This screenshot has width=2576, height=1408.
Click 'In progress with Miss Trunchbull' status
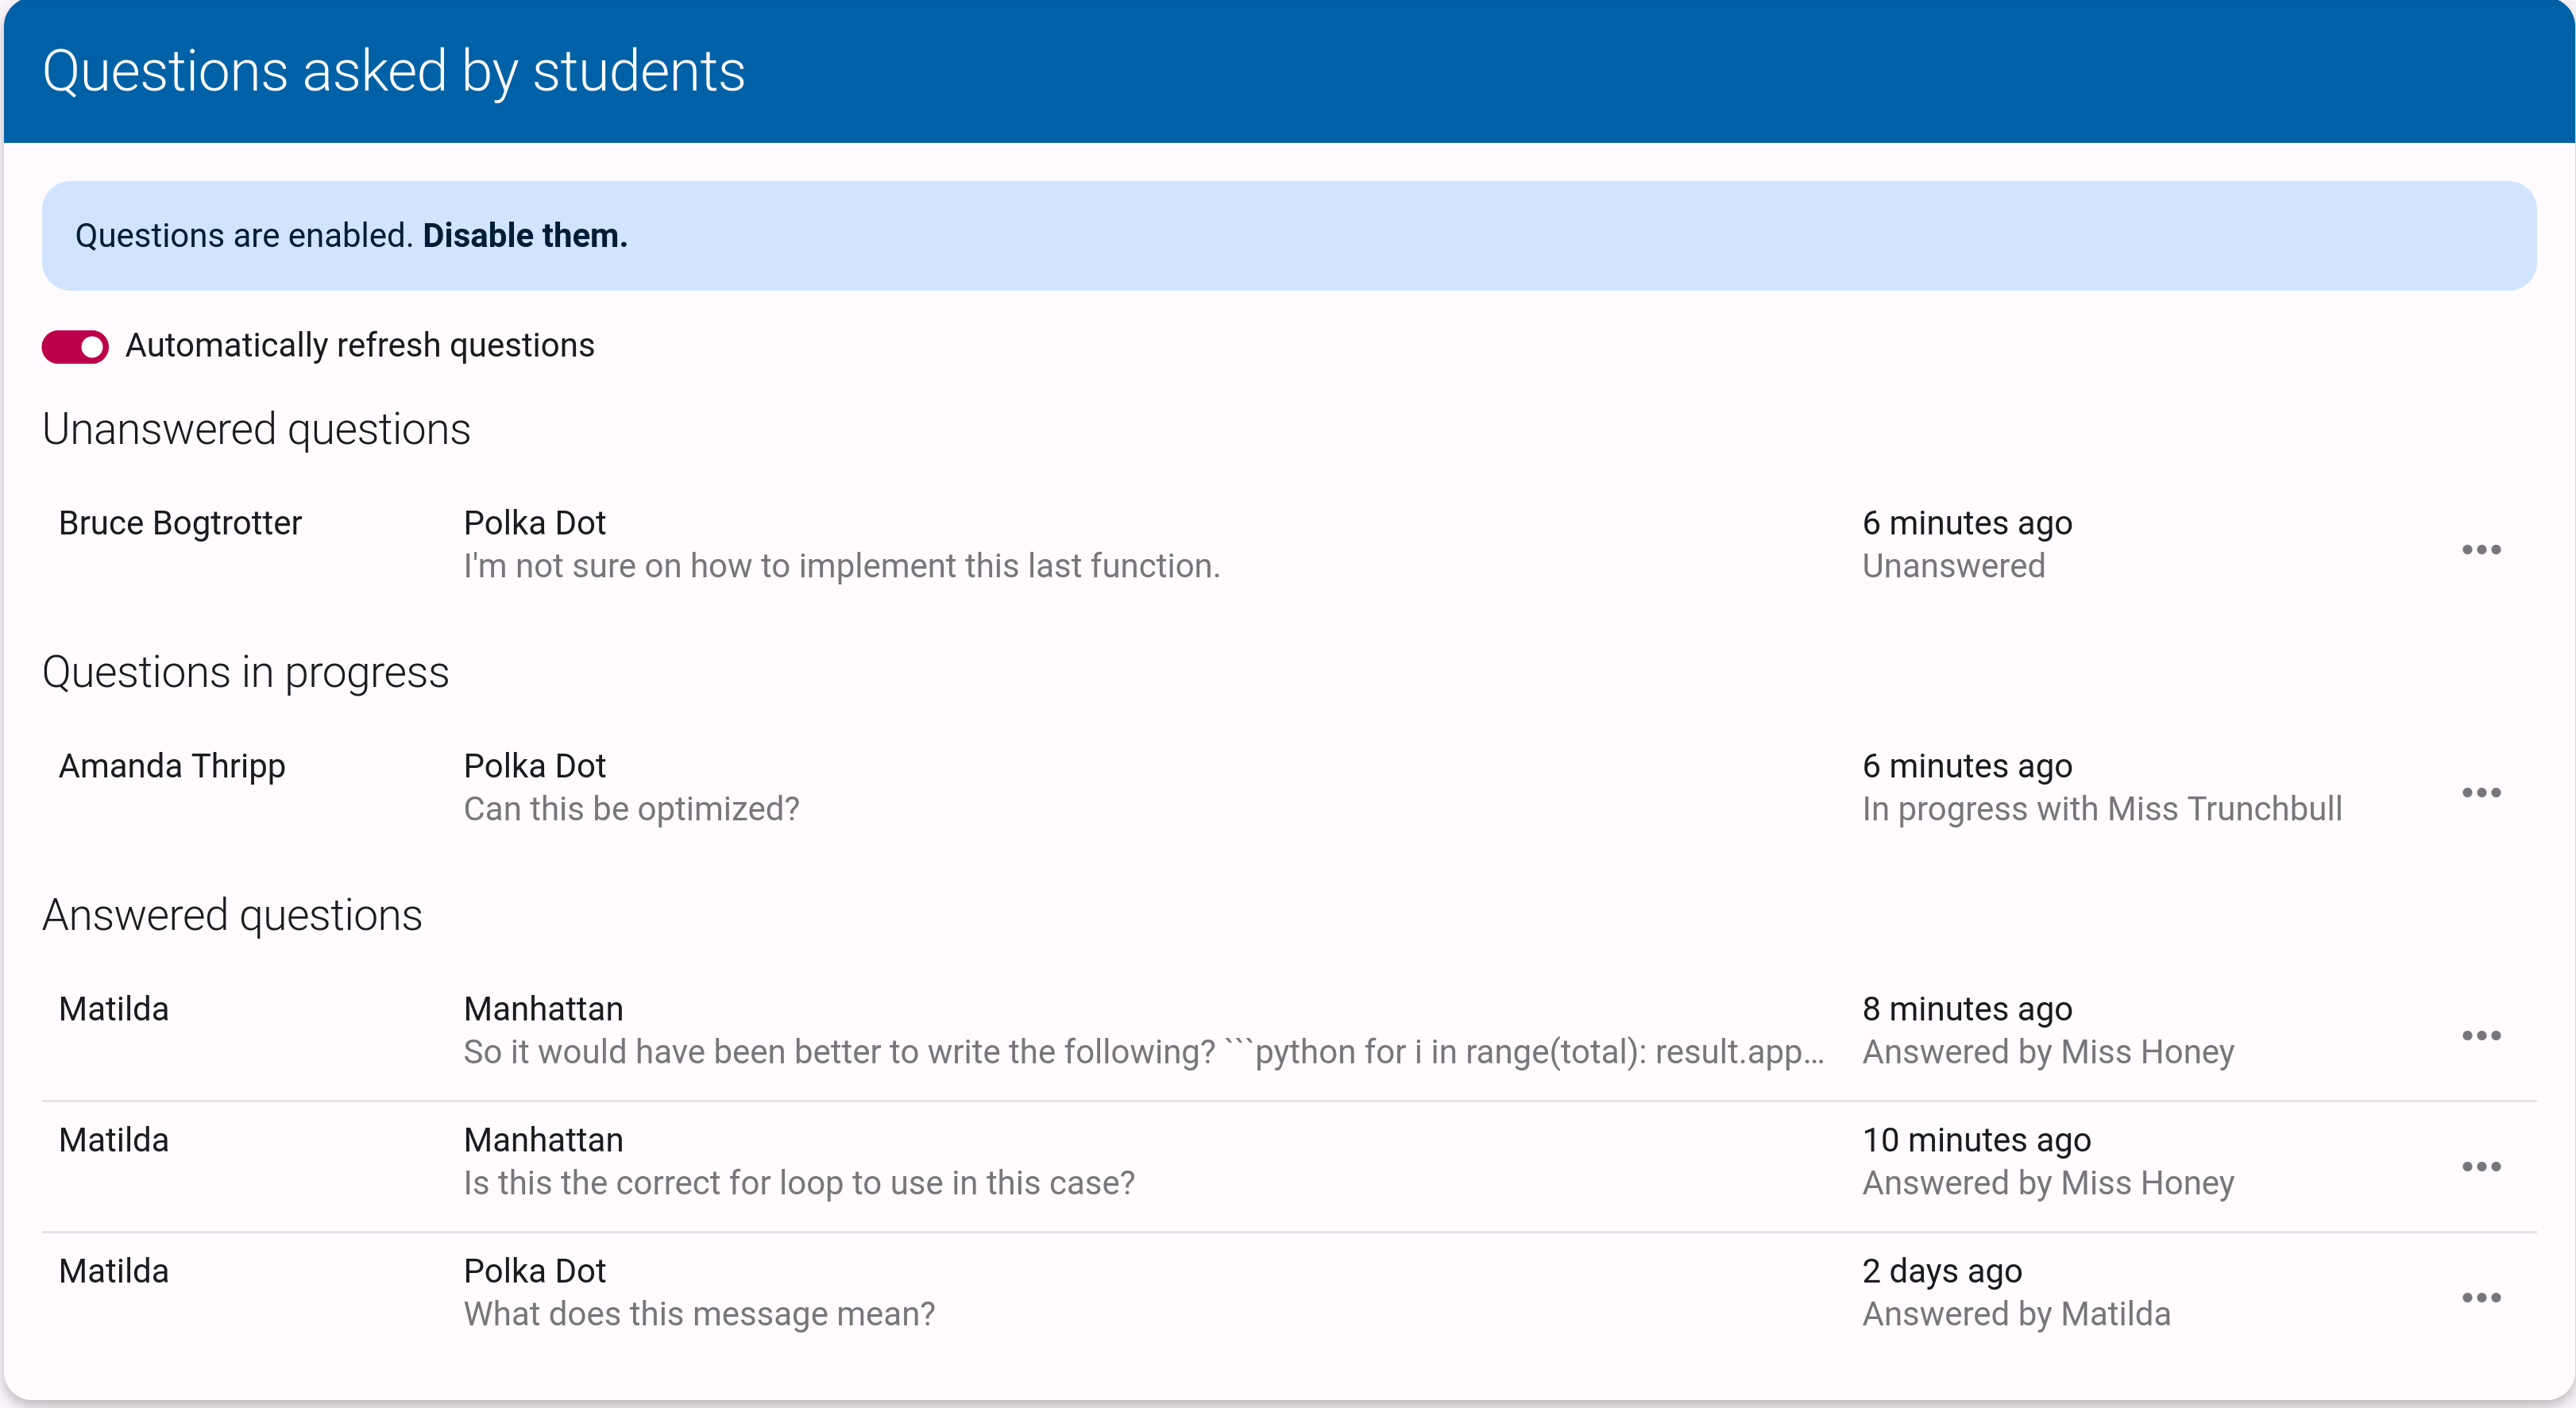[x=2102, y=809]
